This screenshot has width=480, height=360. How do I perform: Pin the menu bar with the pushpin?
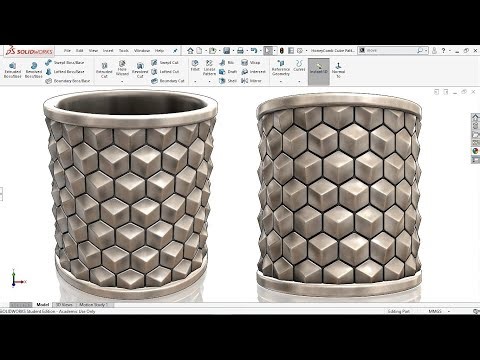[175, 51]
